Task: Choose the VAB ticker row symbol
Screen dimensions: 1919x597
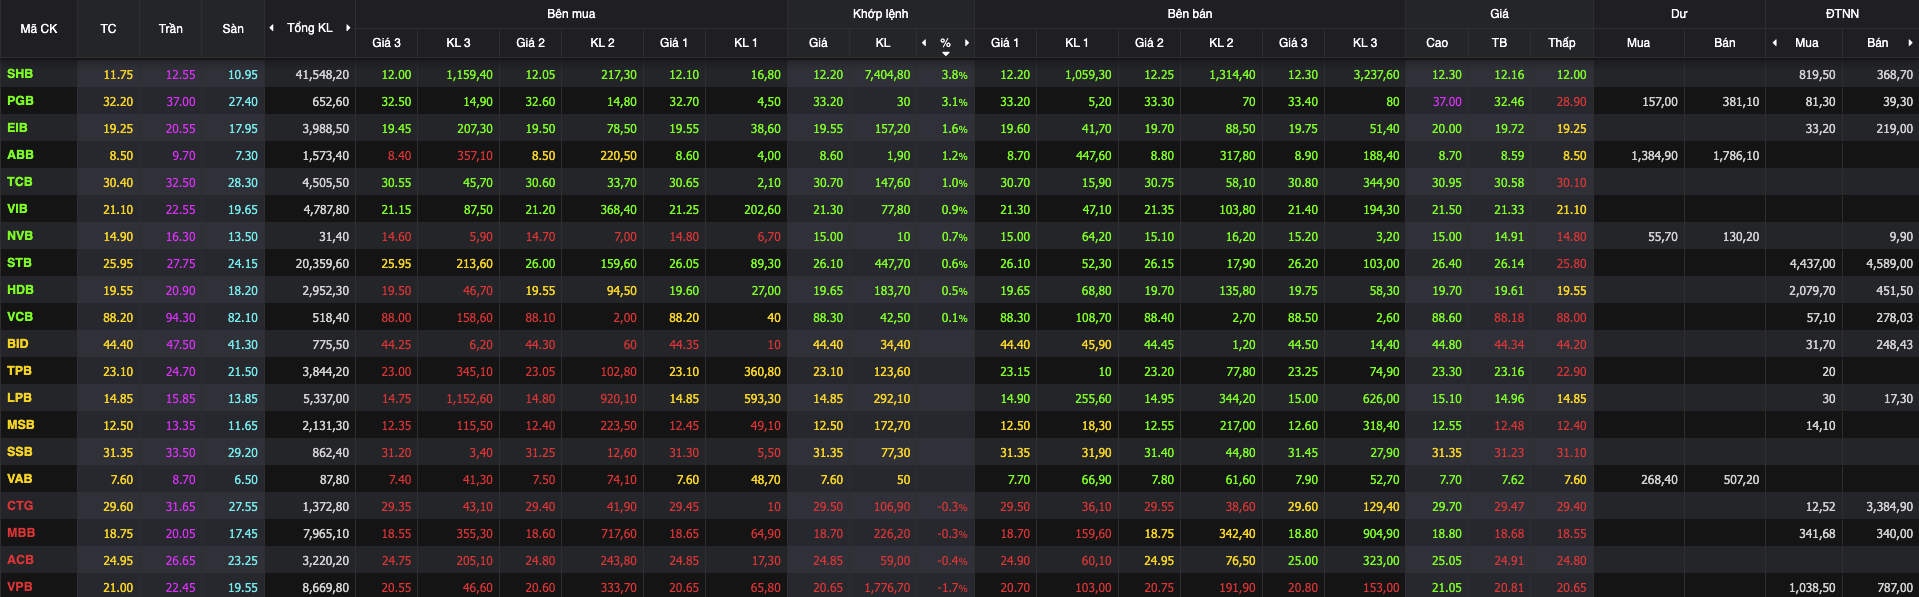Action: pos(20,479)
